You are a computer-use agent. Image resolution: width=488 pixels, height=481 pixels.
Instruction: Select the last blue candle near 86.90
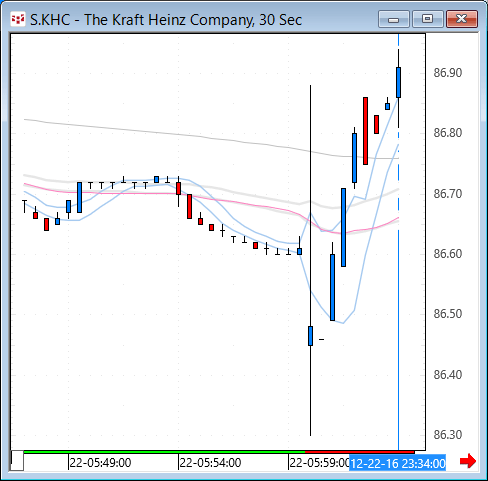[x=398, y=82]
